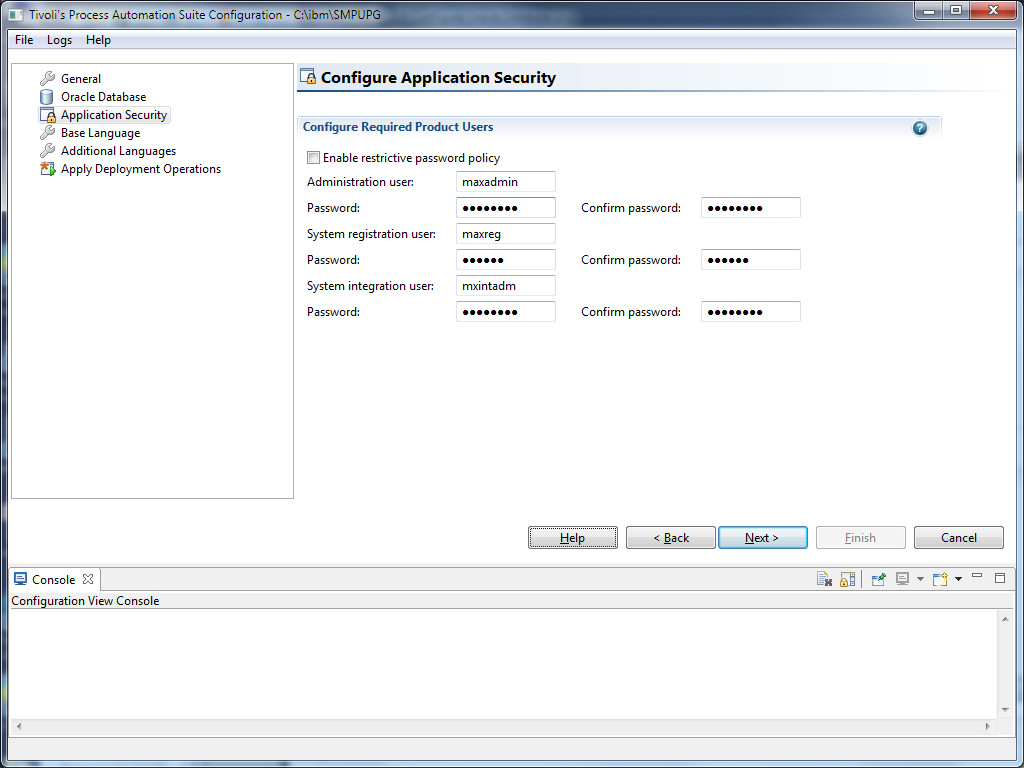The image size is (1024, 768).
Task: Click the greyed-out Finish button
Action: coord(860,537)
